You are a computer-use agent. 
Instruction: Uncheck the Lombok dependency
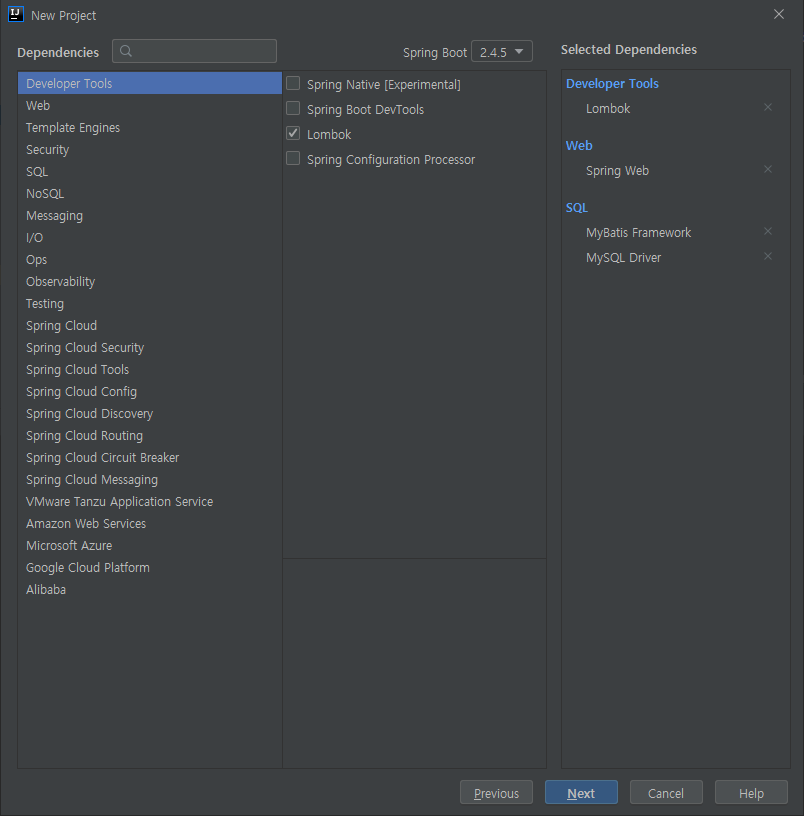pos(293,133)
